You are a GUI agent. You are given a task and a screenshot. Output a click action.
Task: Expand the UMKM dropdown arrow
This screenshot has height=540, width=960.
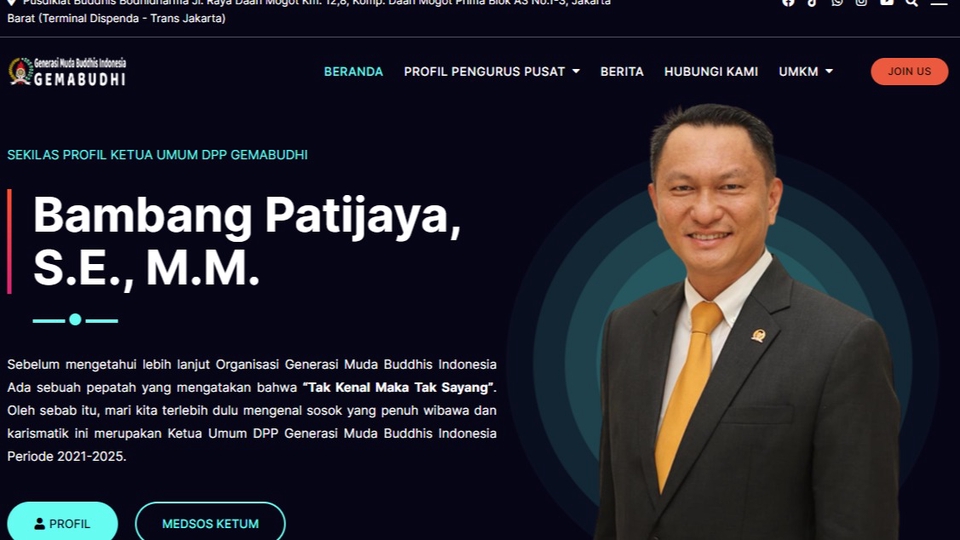pos(829,72)
